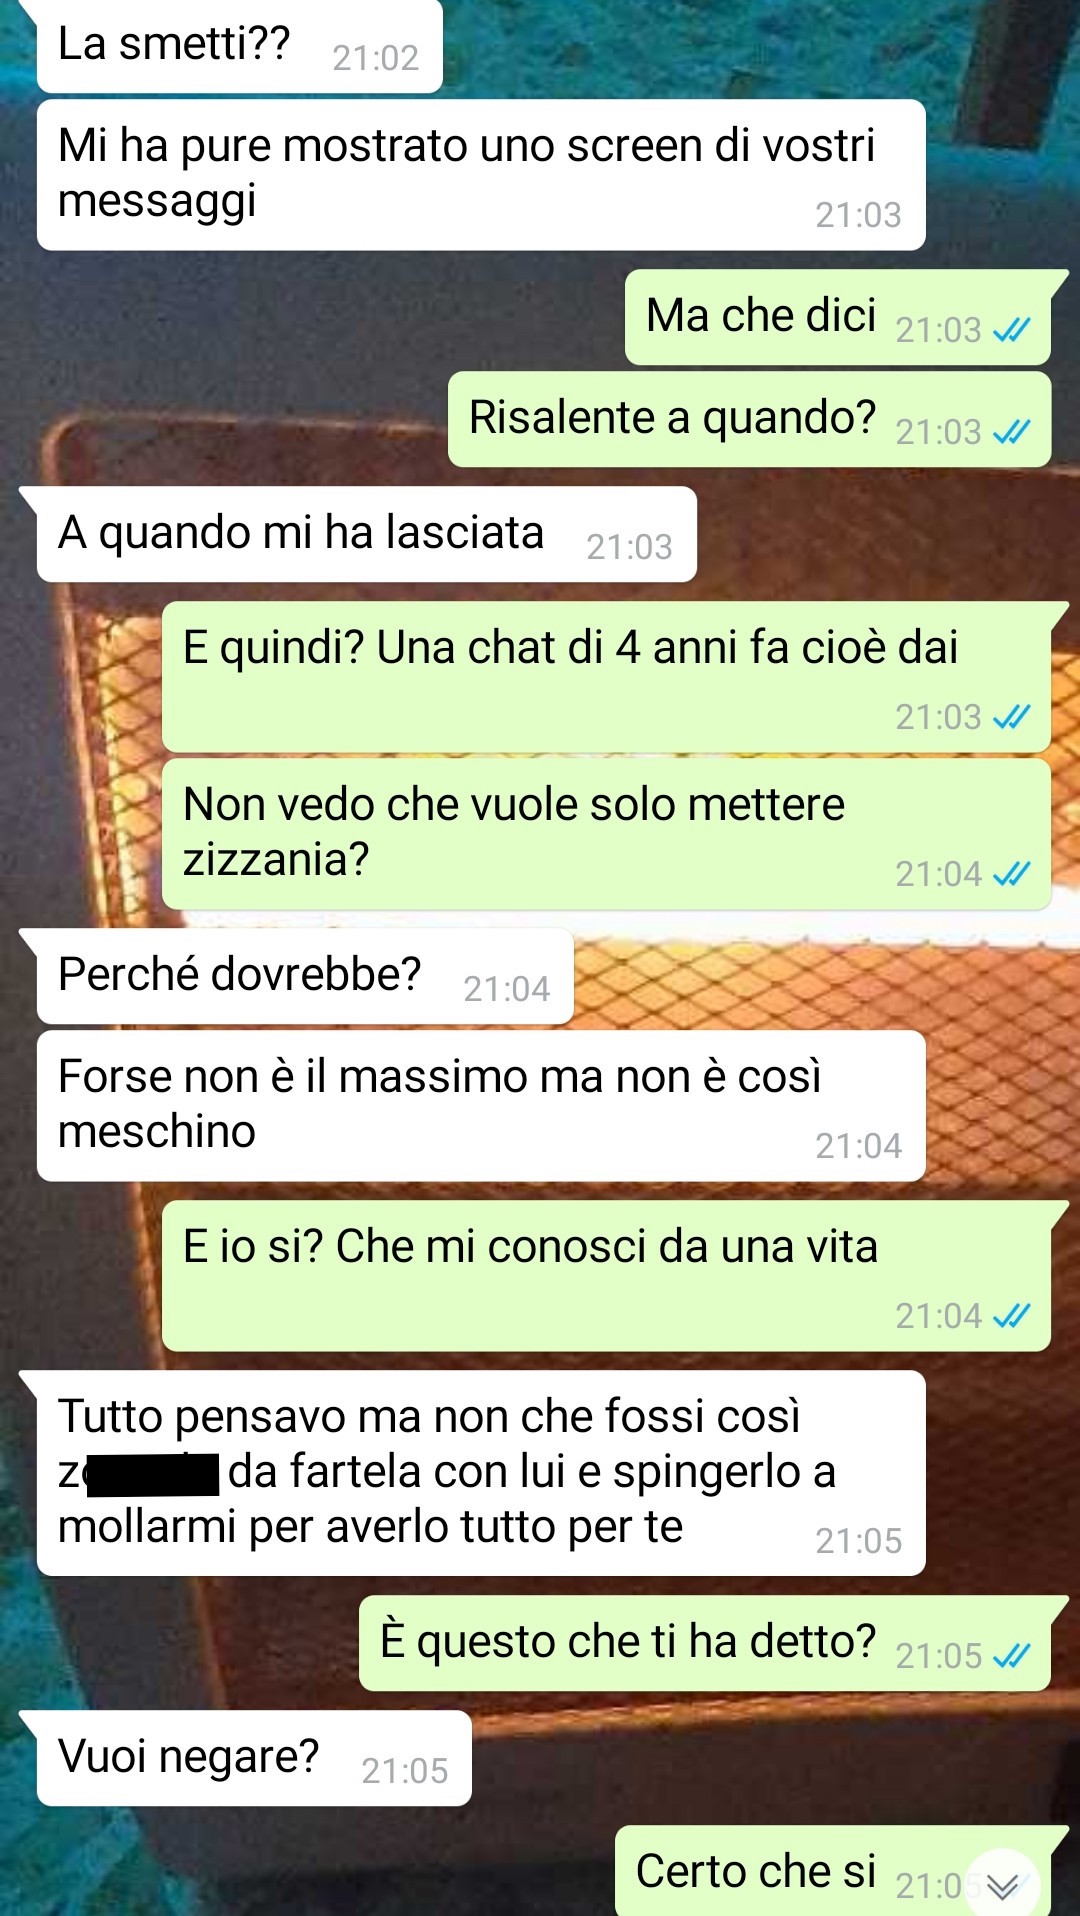This screenshot has width=1080, height=1916.
Task: Select the 'Certo che si' sent message
Action: tap(833, 1871)
